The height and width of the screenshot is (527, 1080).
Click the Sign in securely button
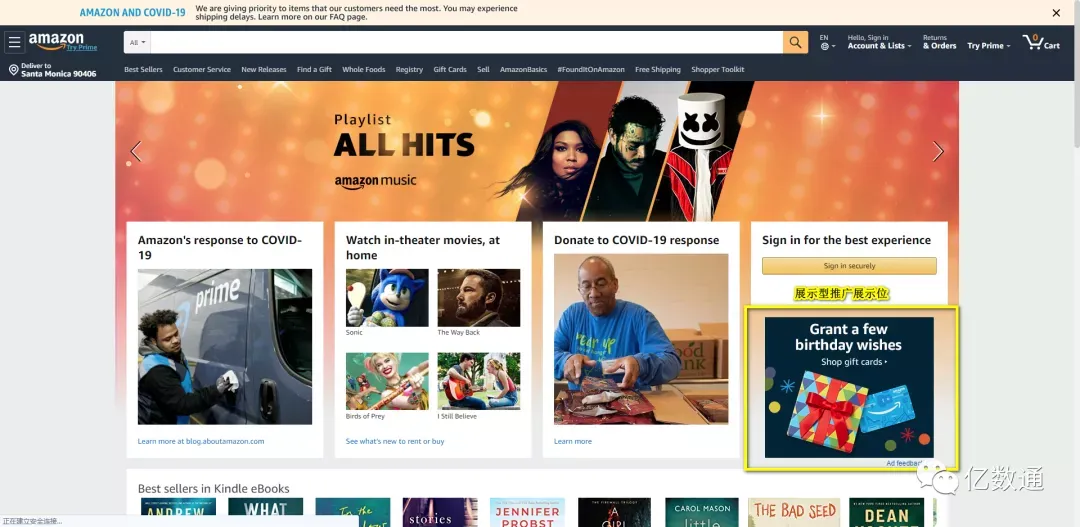pyautogui.click(x=849, y=266)
